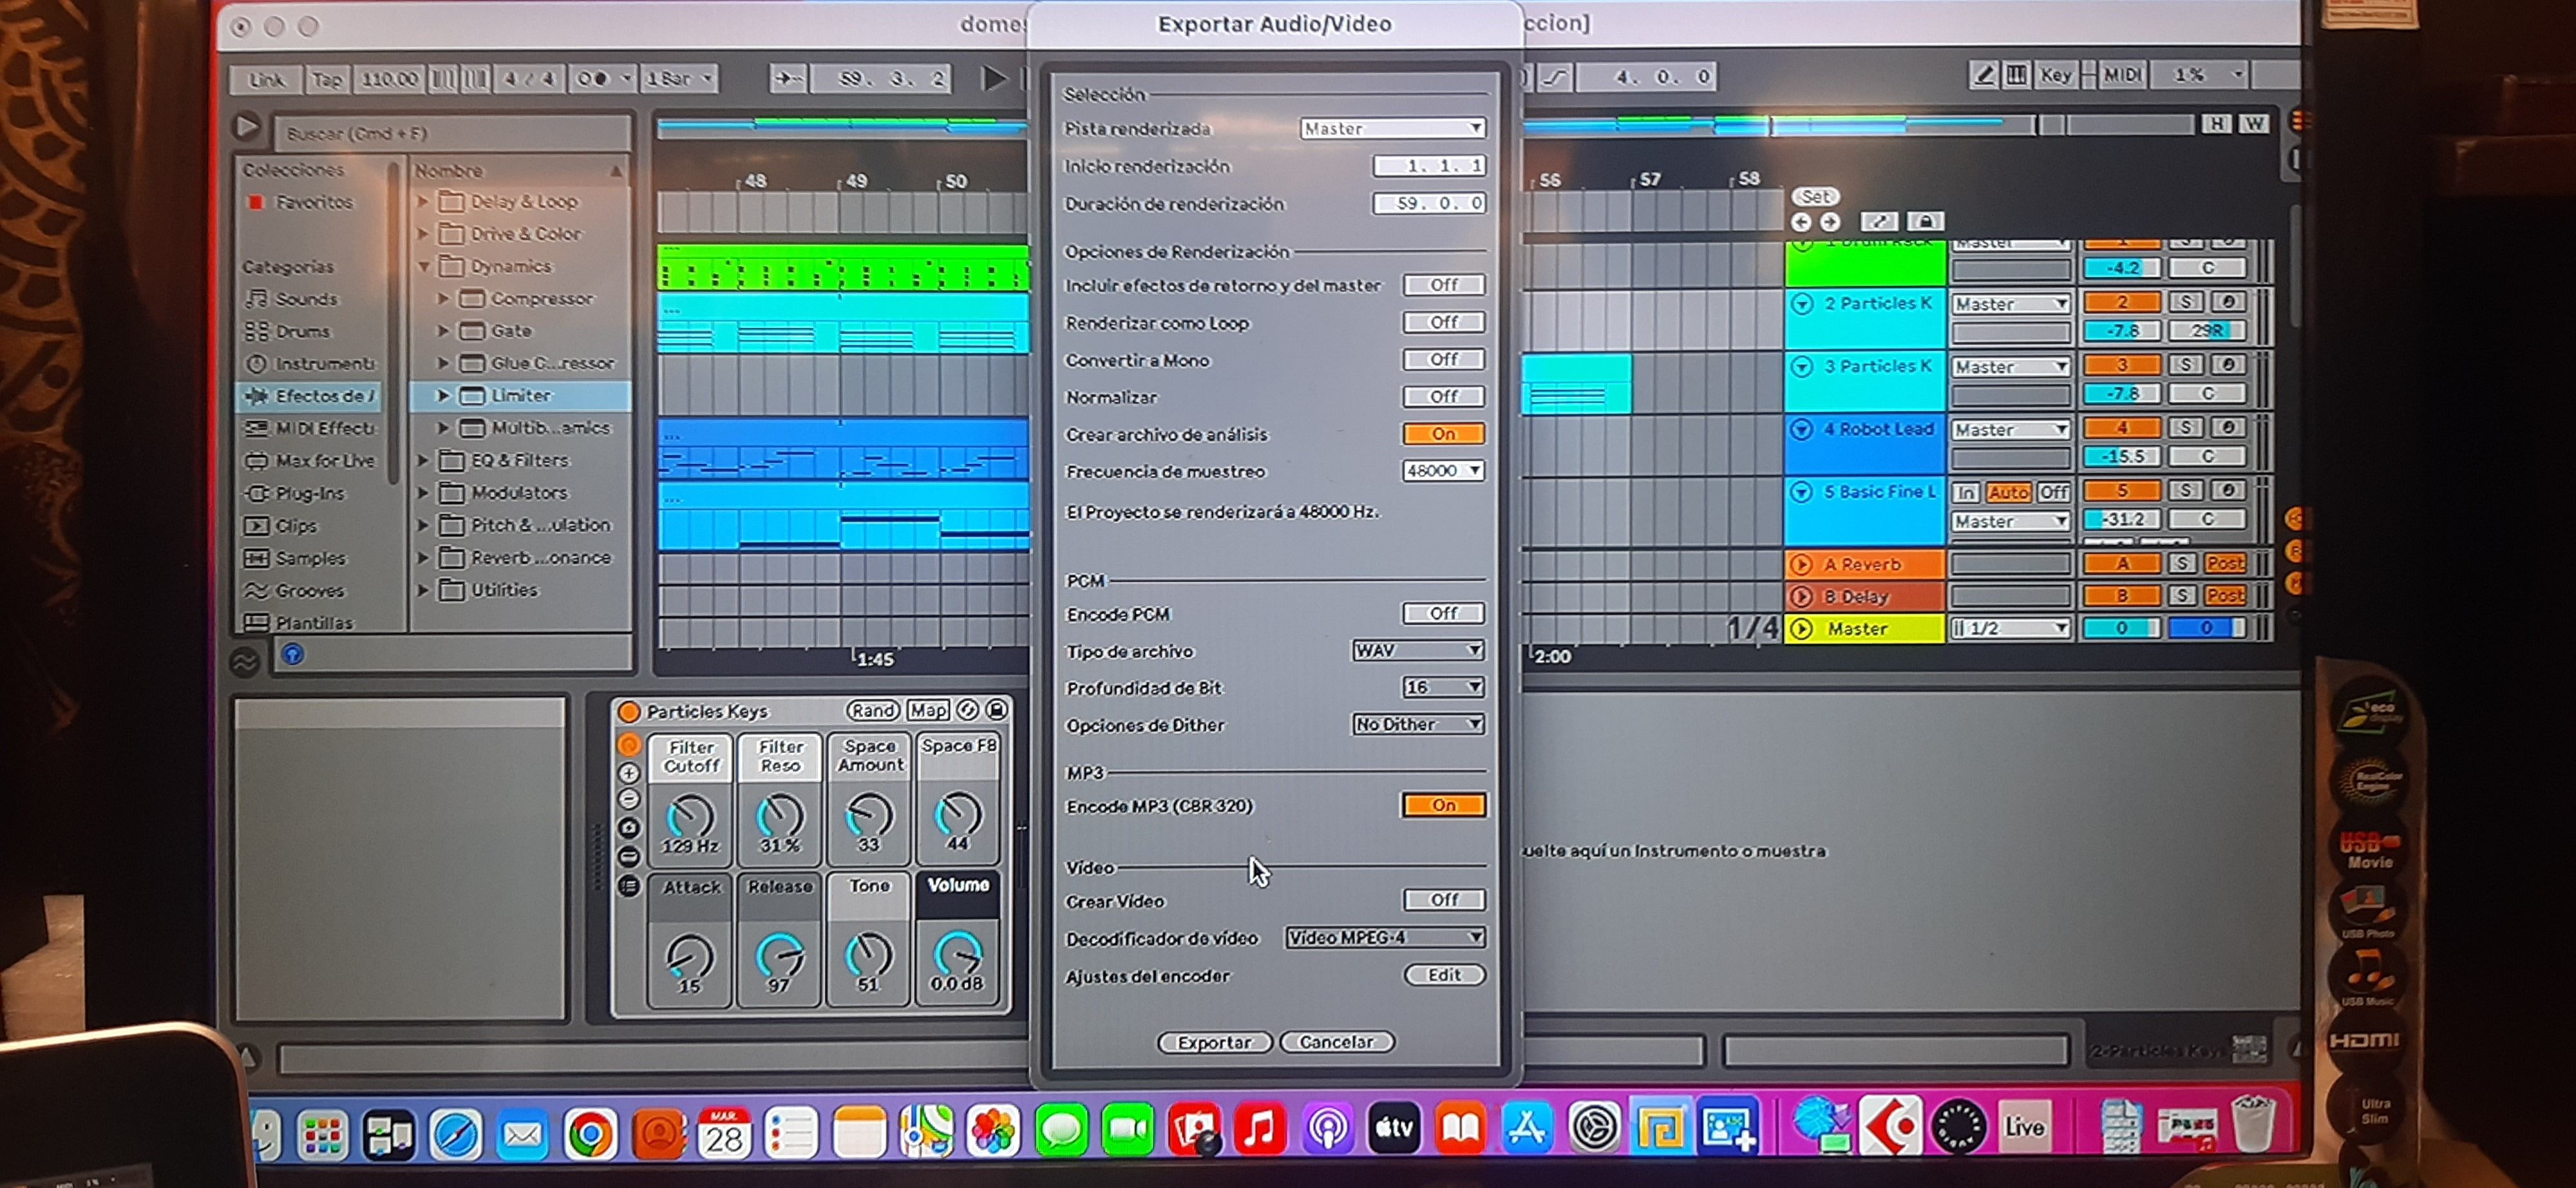Screen dimensions: 2576x1188
Task: Click the Tap tempo button
Action: 327,79
